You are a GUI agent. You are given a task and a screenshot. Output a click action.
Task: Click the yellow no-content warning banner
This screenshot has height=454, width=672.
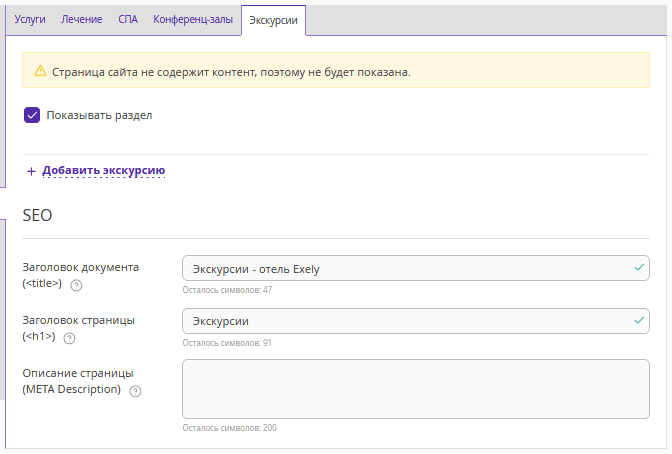pos(336,70)
